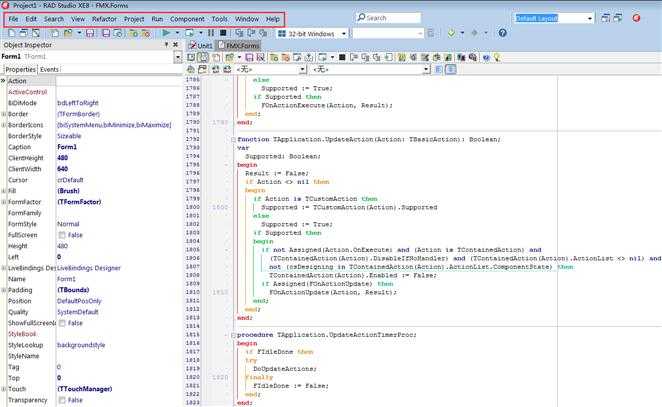This screenshot has height=407, width=662.
Task: Open the Help menu
Action: pos(273,19)
